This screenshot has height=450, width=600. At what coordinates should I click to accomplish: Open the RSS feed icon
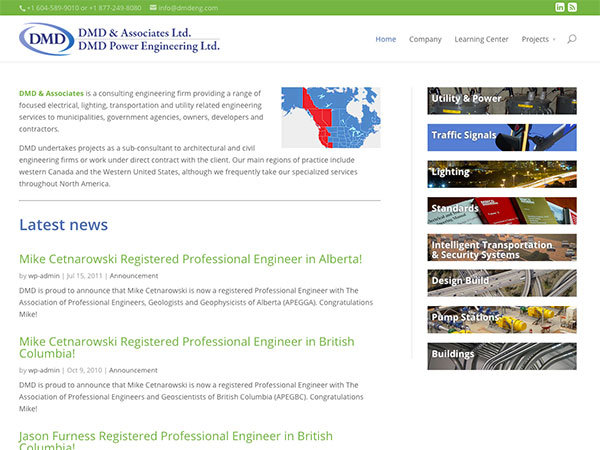click(x=572, y=7)
